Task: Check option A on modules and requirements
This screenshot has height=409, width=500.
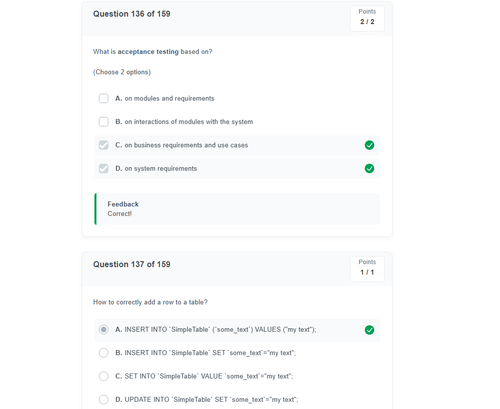Action: (104, 98)
